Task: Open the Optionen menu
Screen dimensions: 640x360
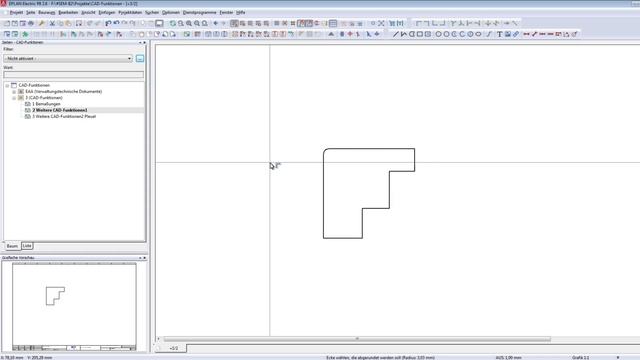Action: (x=171, y=13)
